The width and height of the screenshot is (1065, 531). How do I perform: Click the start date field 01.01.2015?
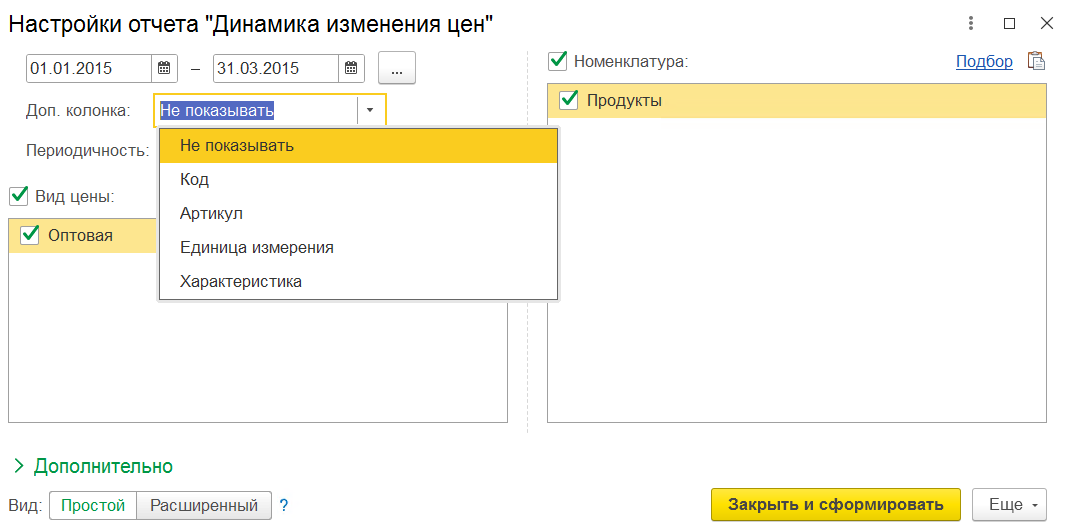point(88,68)
